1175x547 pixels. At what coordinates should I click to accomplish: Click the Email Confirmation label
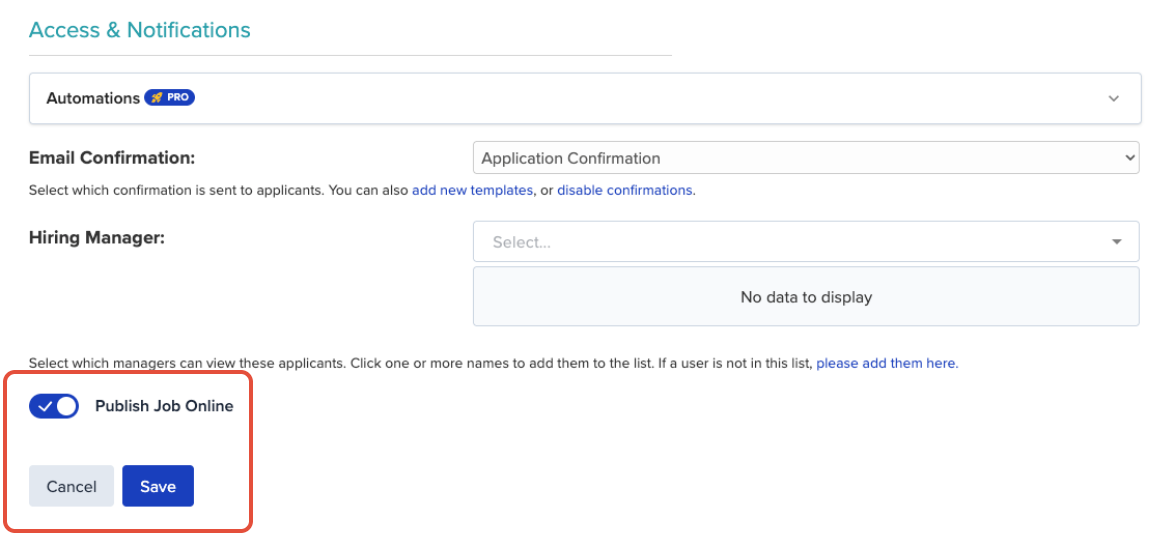point(112,158)
